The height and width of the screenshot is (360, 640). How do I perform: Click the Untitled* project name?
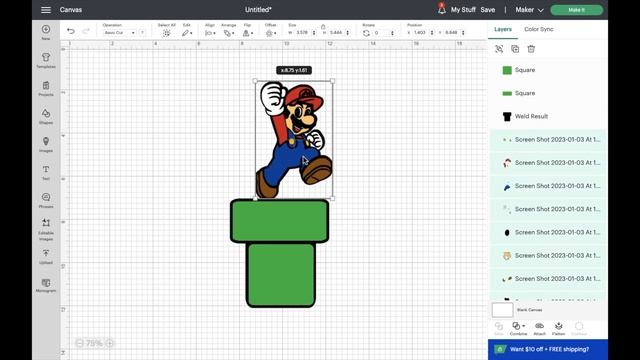click(x=258, y=10)
